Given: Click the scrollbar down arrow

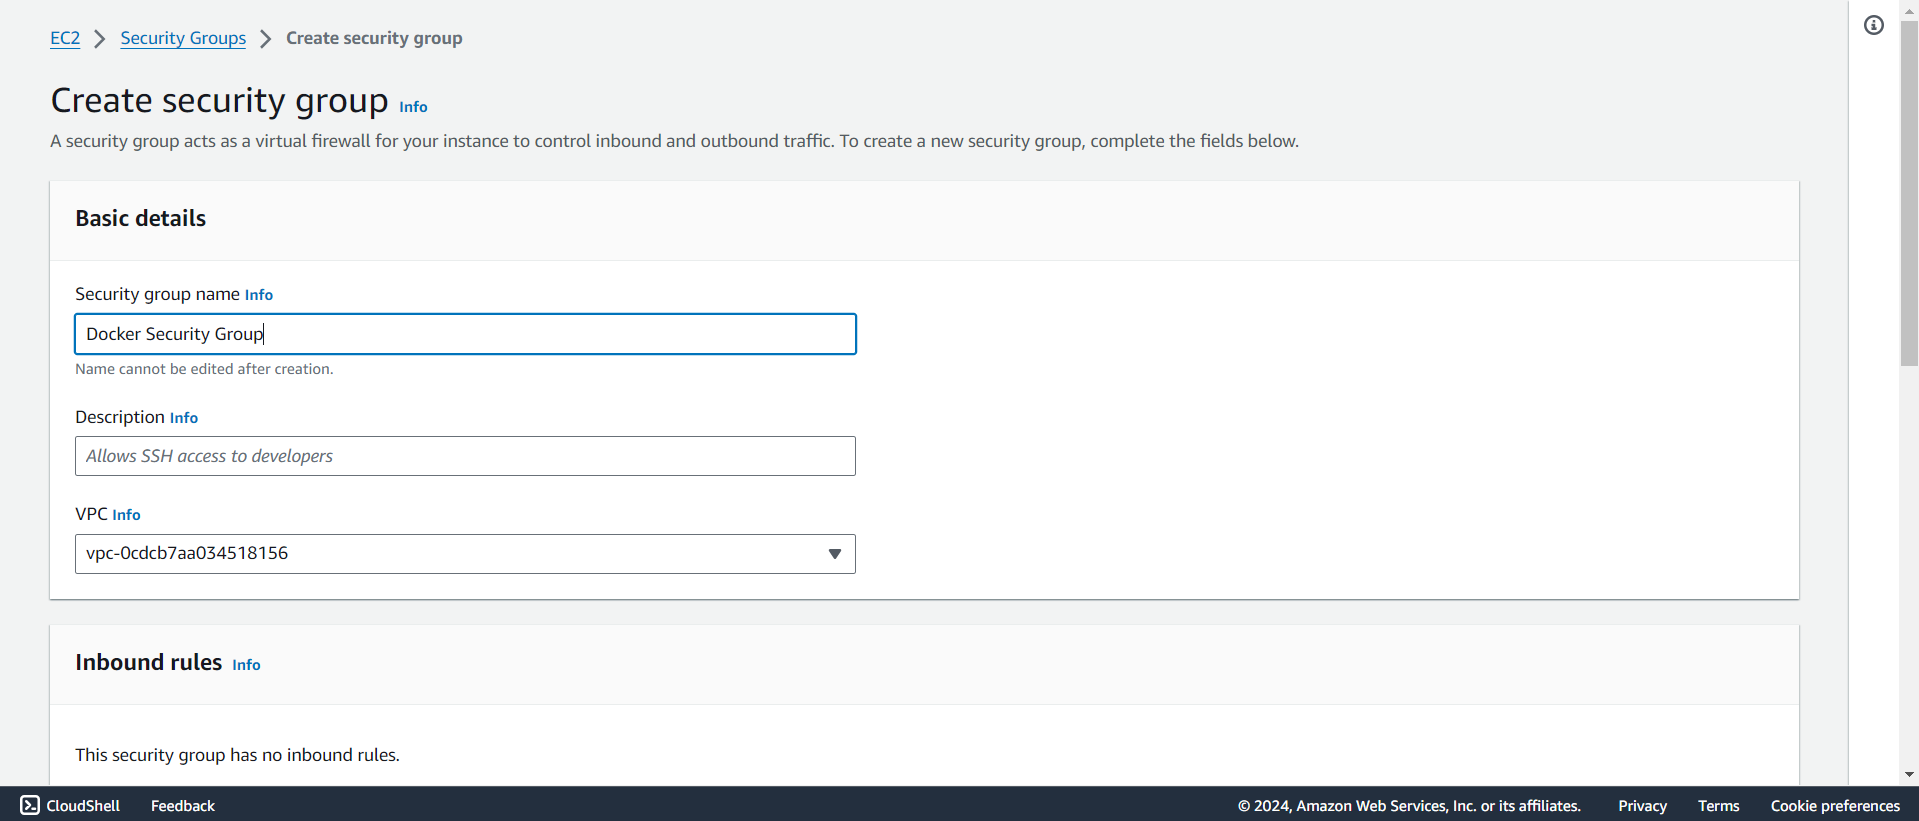Looking at the screenshot, I should (x=1909, y=774).
